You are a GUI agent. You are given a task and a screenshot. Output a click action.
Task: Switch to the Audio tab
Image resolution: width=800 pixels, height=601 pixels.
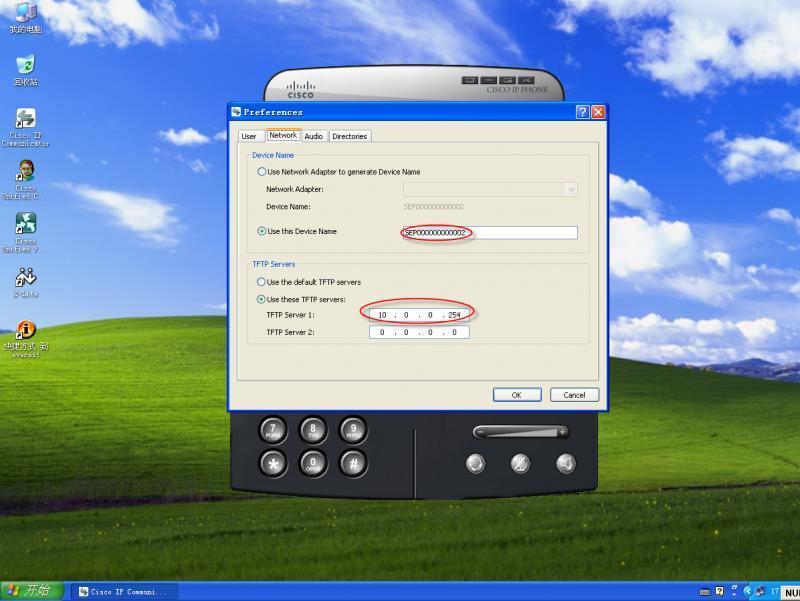(x=314, y=136)
